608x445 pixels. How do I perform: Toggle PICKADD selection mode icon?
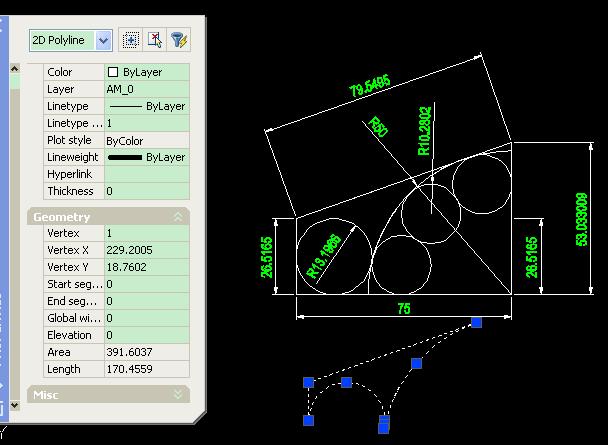pyautogui.click(x=131, y=40)
